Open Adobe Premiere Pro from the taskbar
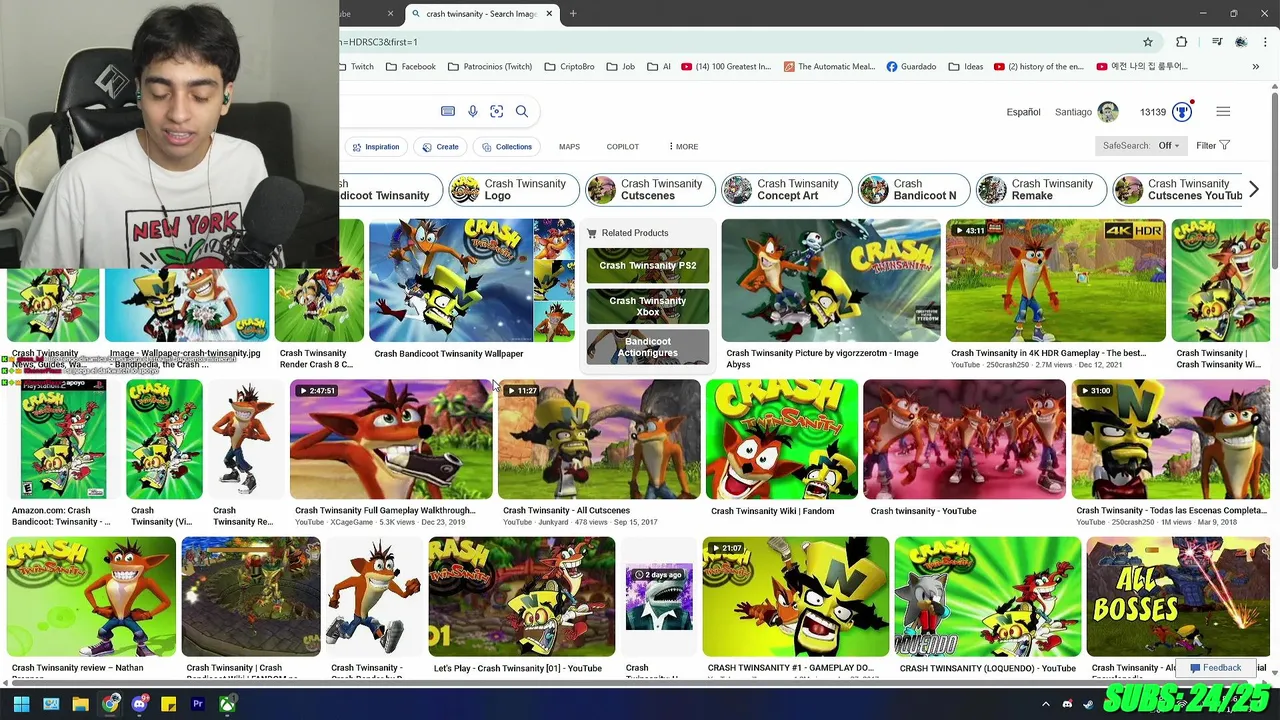This screenshot has height=720, width=1280. click(x=198, y=704)
